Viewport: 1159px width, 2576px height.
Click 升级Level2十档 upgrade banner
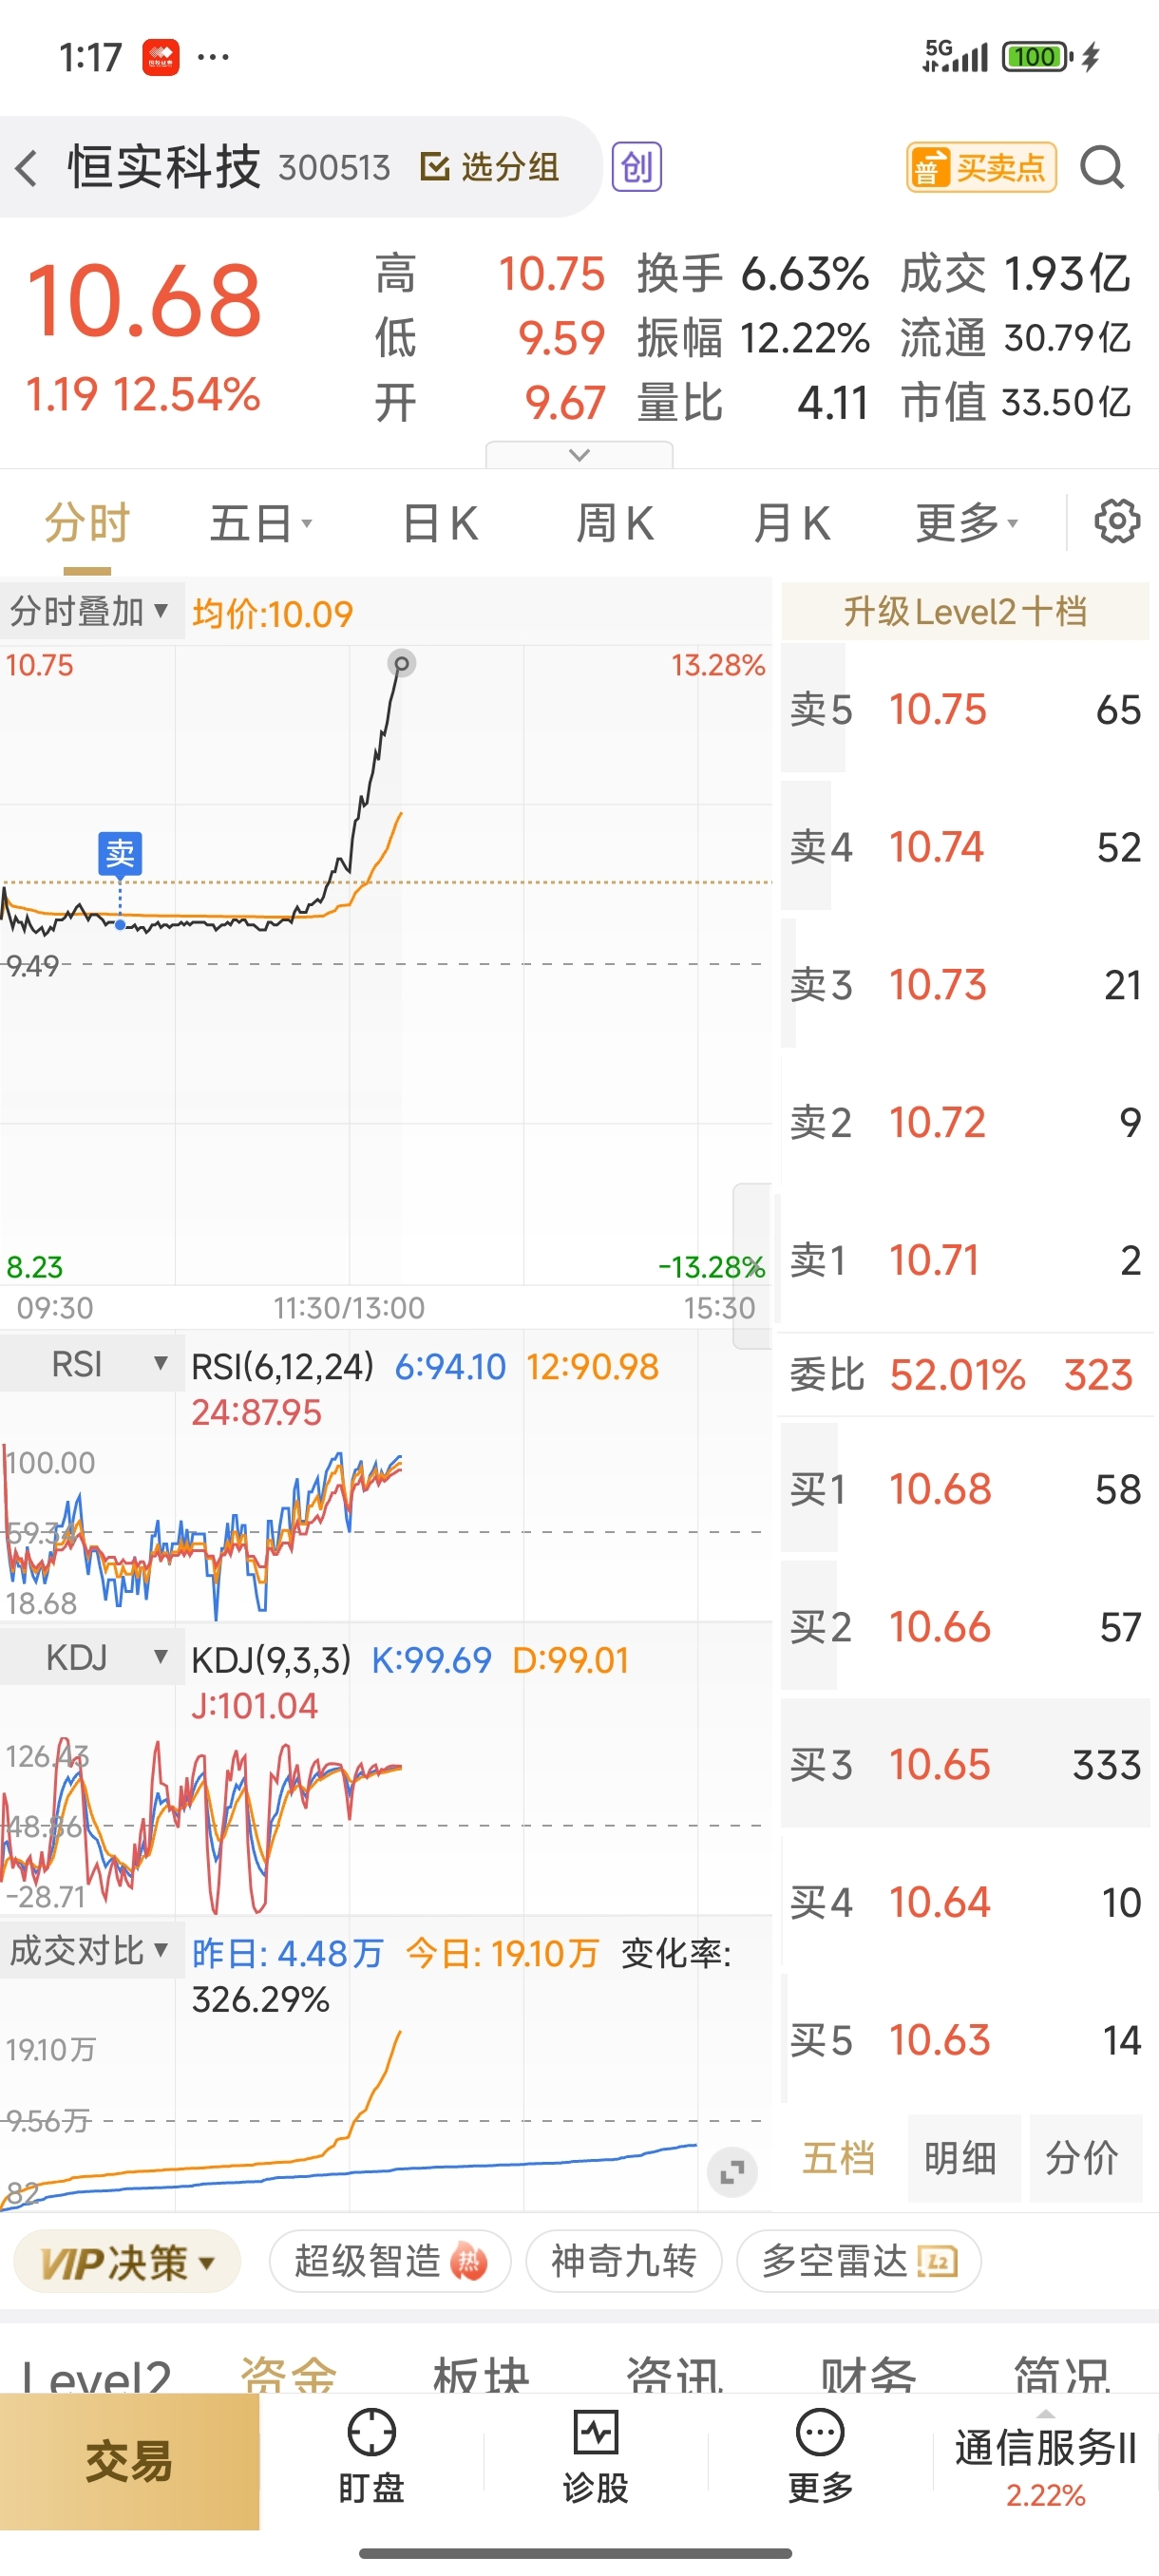(x=965, y=611)
